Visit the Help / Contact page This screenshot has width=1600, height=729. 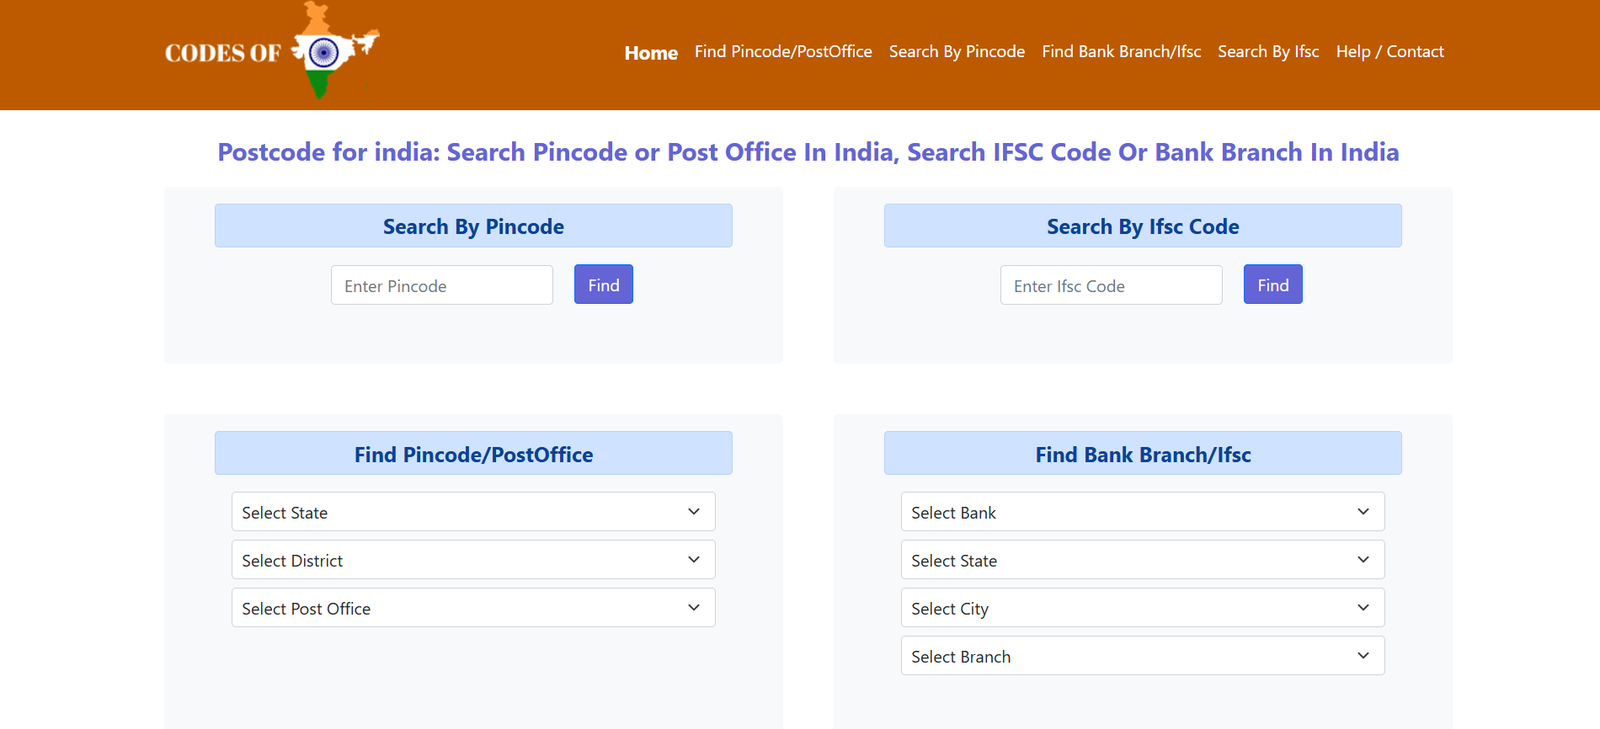(1389, 52)
